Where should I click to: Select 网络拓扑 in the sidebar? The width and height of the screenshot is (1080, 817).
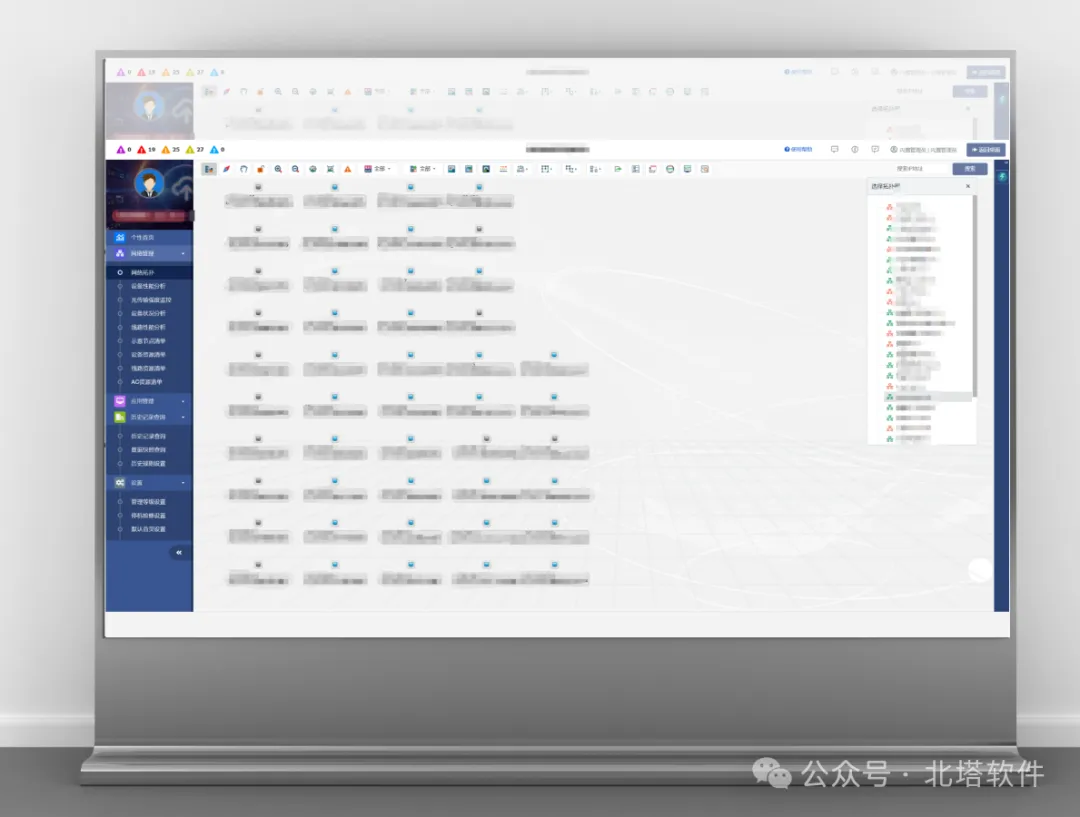(x=149, y=273)
